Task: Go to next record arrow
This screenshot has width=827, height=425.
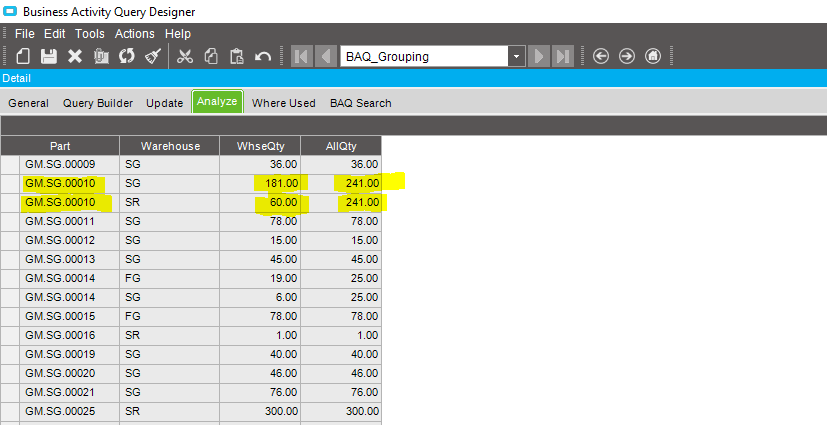Action: 539,56
